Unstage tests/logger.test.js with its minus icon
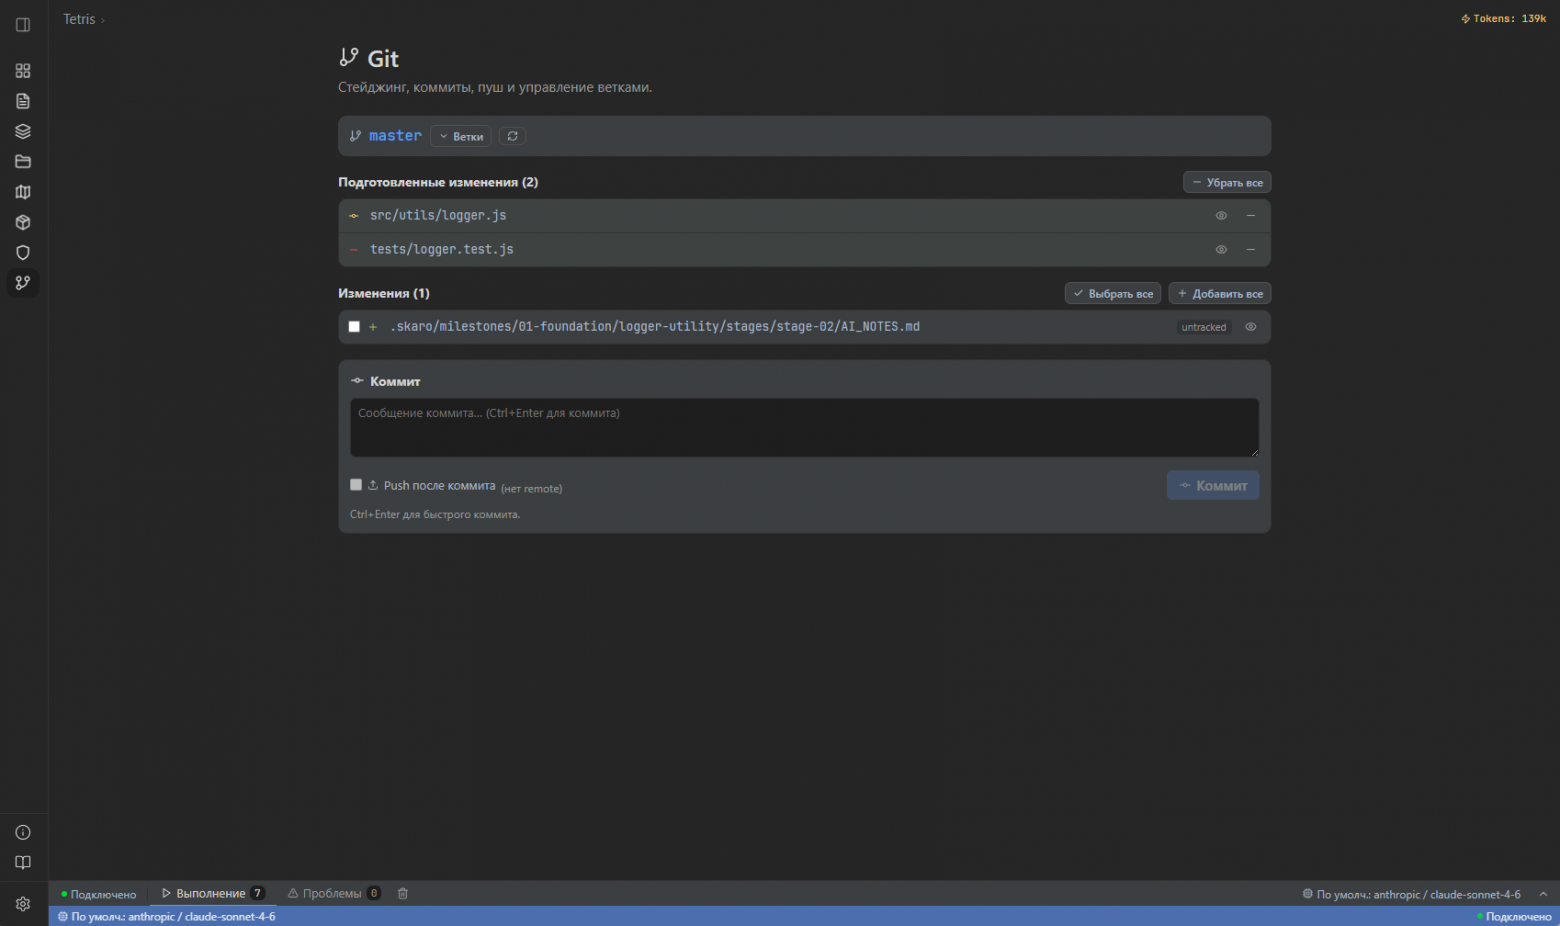 (x=1251, y=250)
